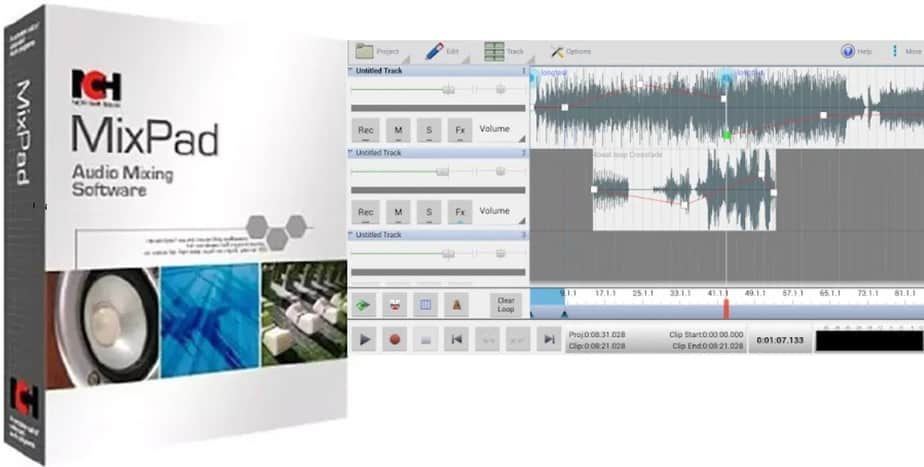This screenshot has width=924, height=467.
Task: Click the pan slider on track 3
Action: (x=501, y=254)
